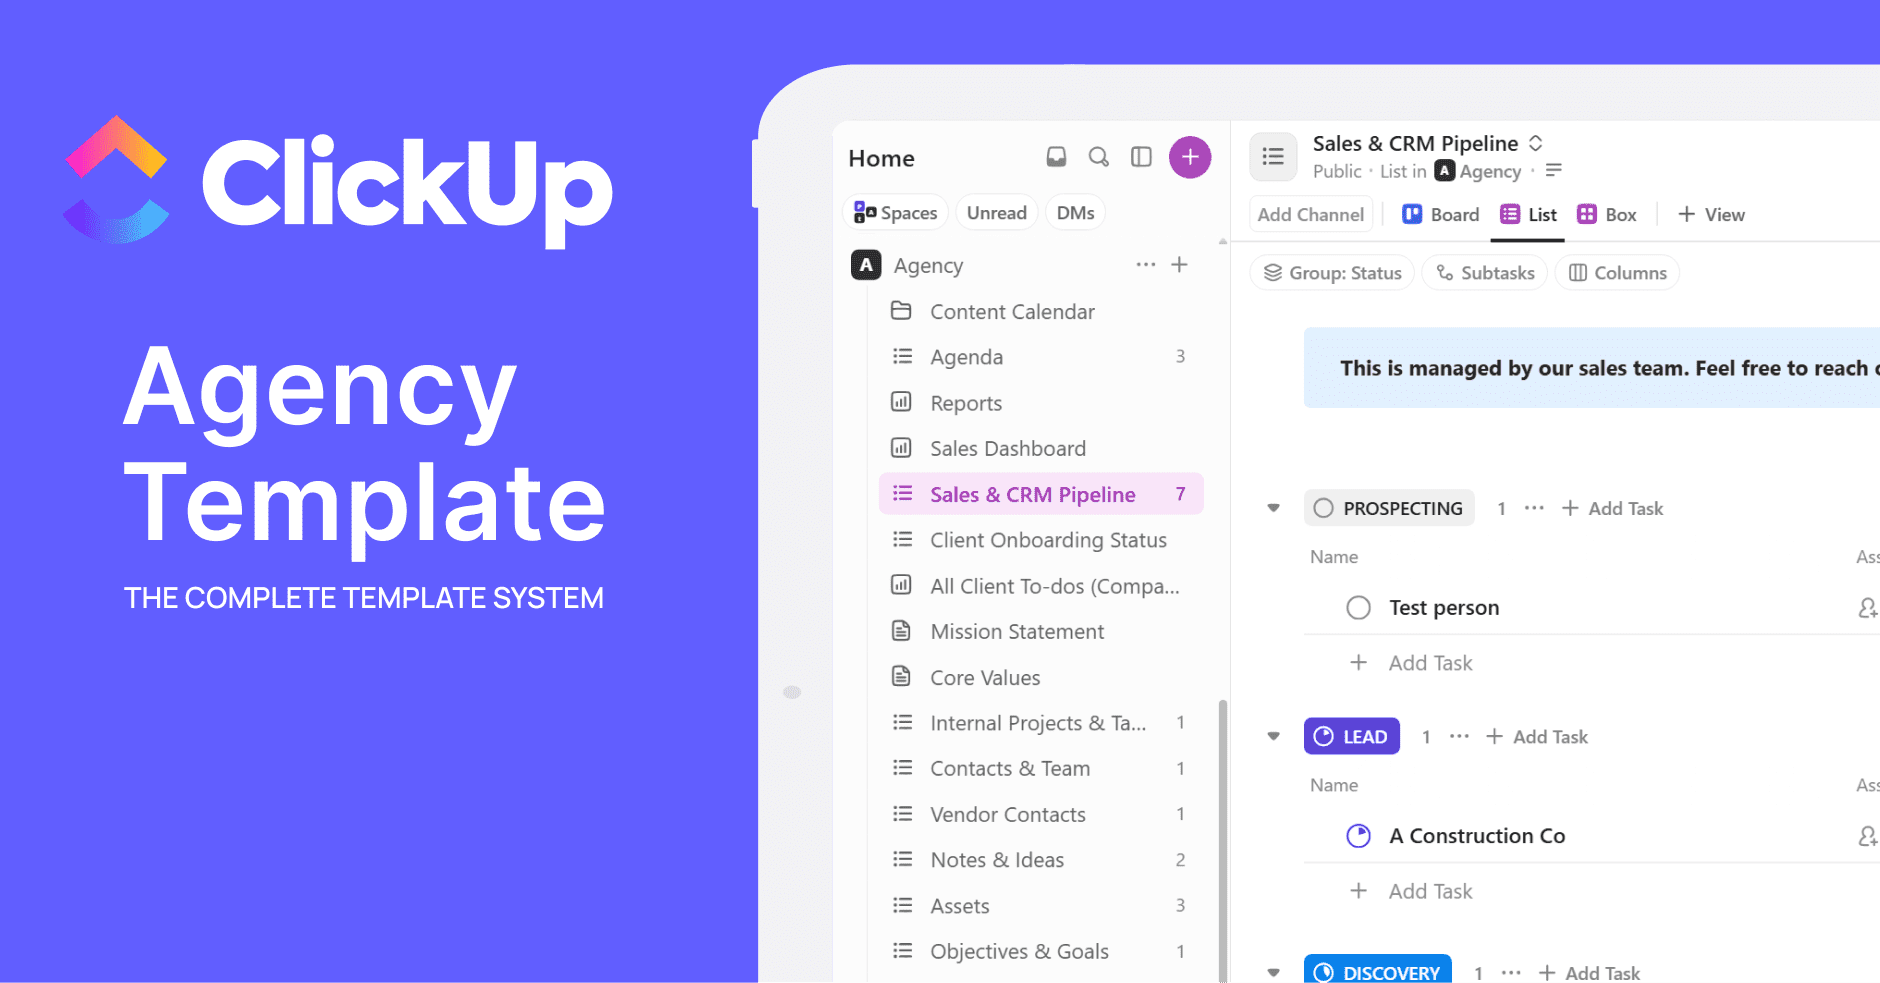The height and width of the screenshot is (983, 1880).
Task: Switch to the List view tab
Action: 1528,215
